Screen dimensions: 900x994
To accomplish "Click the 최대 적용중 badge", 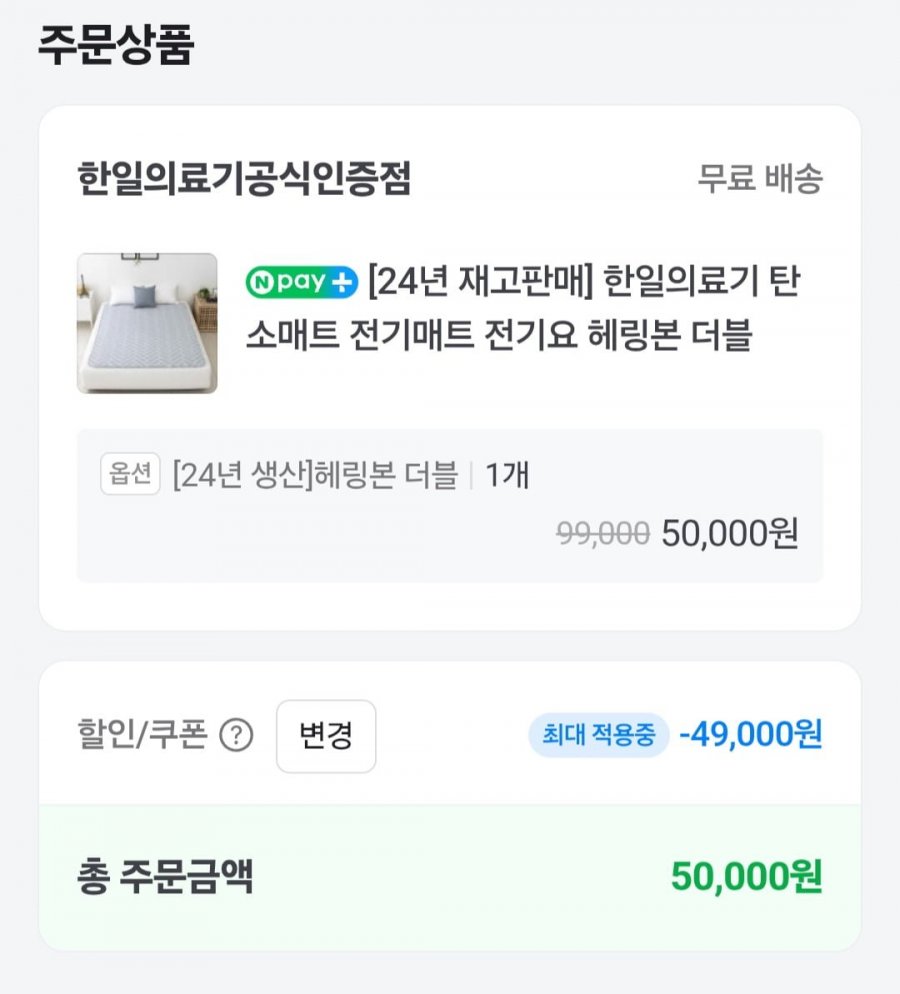I will coord(598,736).
